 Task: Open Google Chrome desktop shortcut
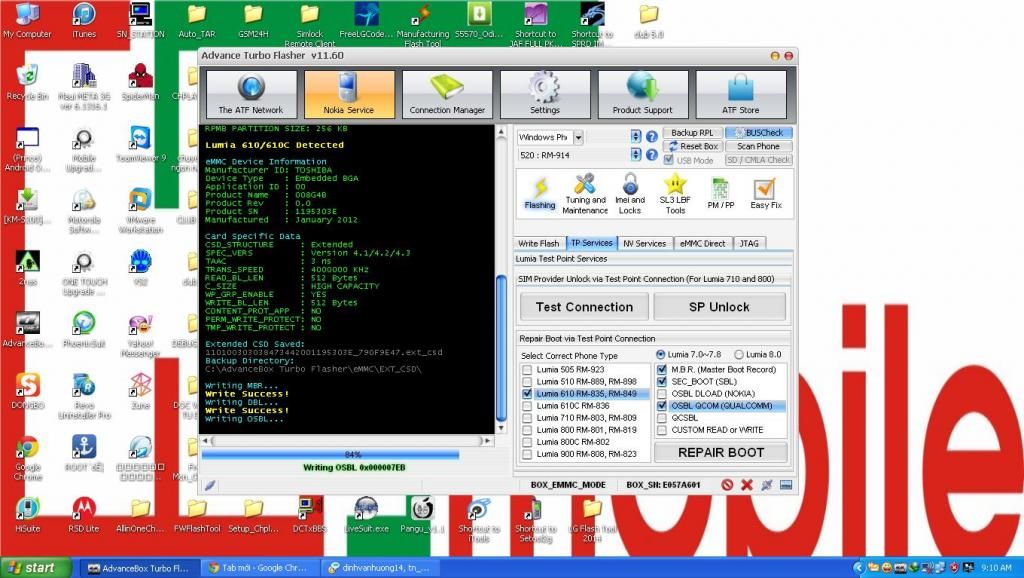[27, 458]
